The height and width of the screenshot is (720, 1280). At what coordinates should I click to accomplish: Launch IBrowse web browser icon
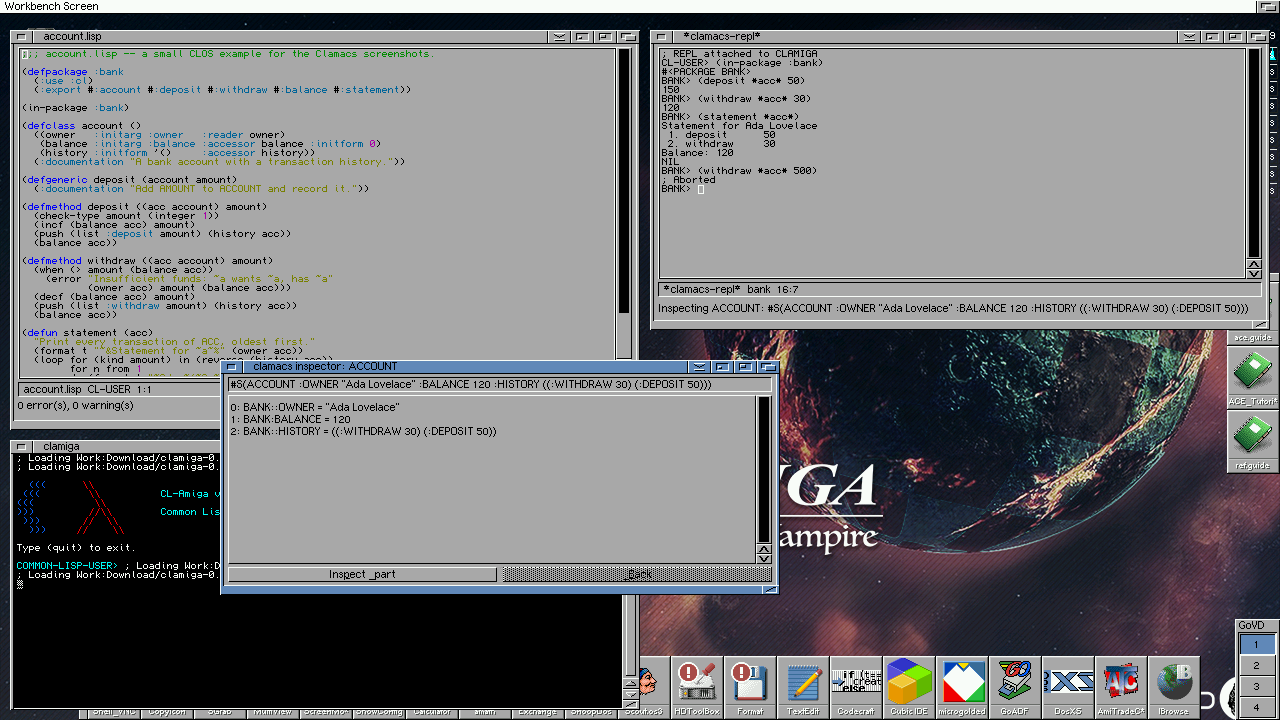coord(1173,686)
